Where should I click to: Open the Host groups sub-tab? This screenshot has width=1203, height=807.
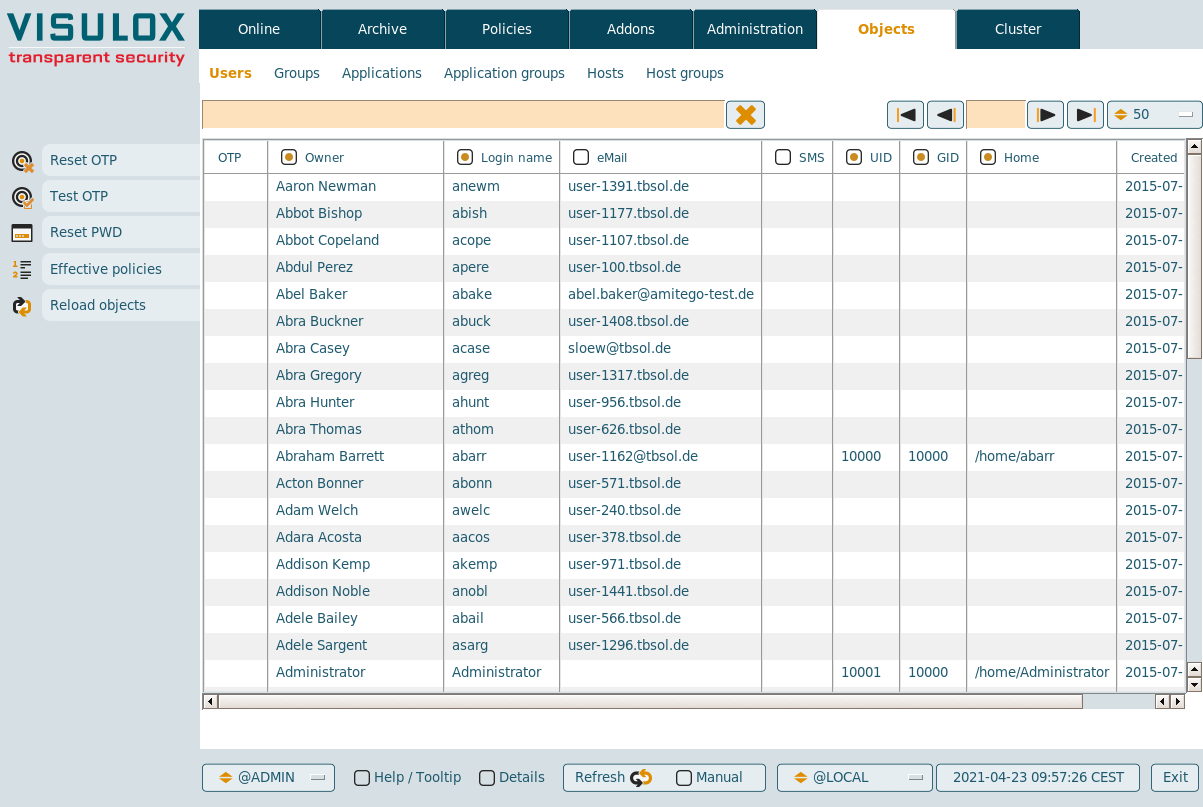[684, 73]
